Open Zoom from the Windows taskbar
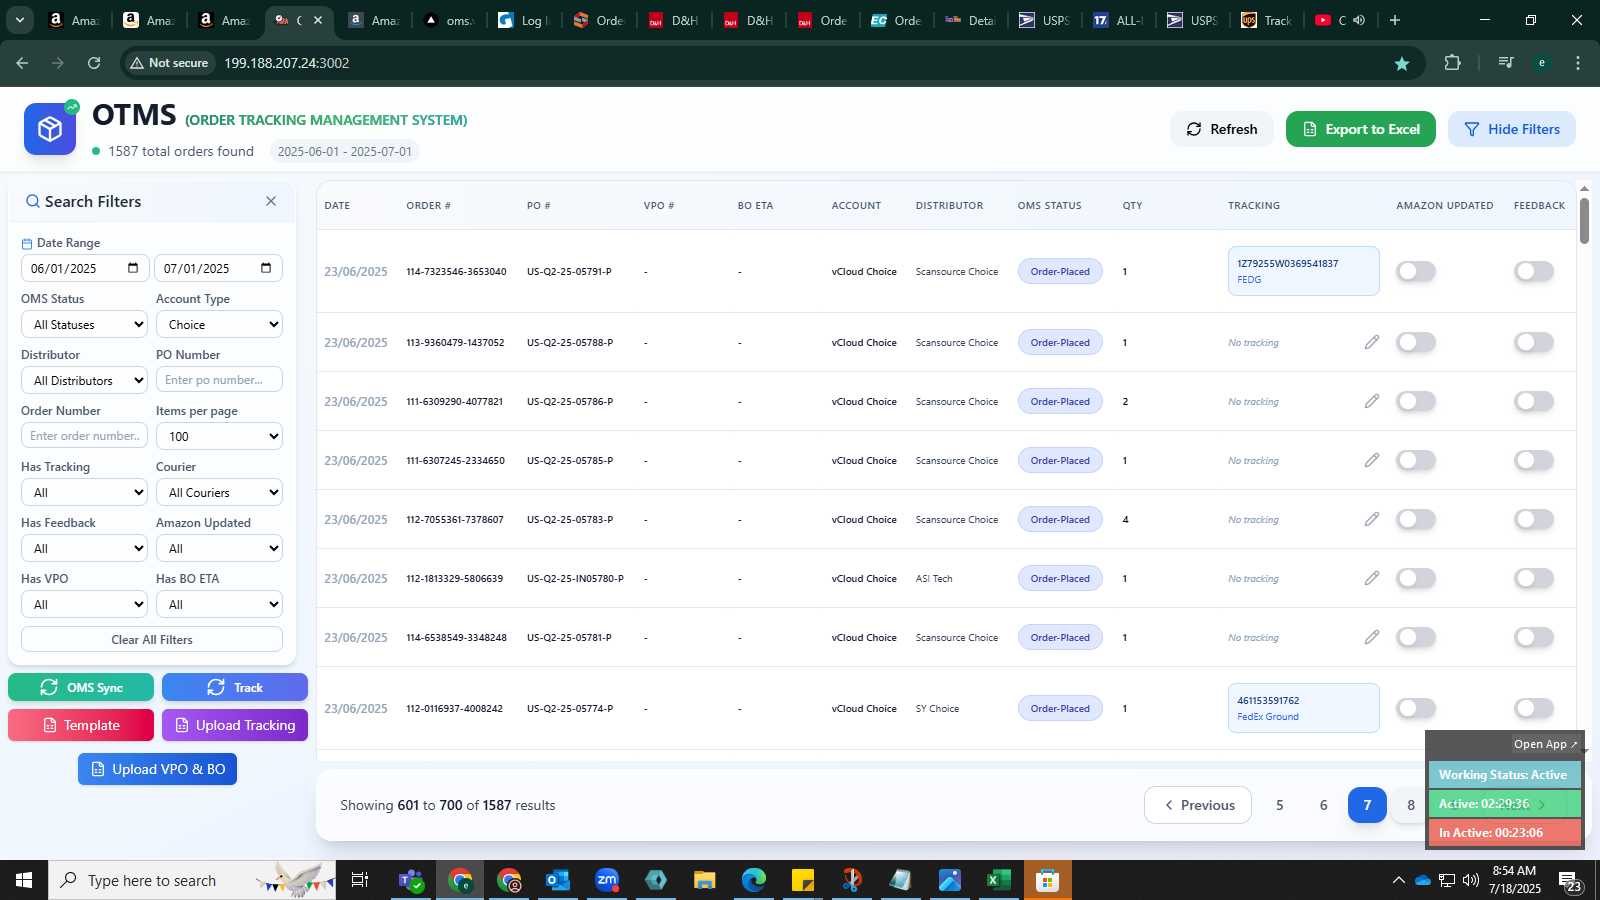This screenshot has width=1600, height=900. (x=607, y=880)
